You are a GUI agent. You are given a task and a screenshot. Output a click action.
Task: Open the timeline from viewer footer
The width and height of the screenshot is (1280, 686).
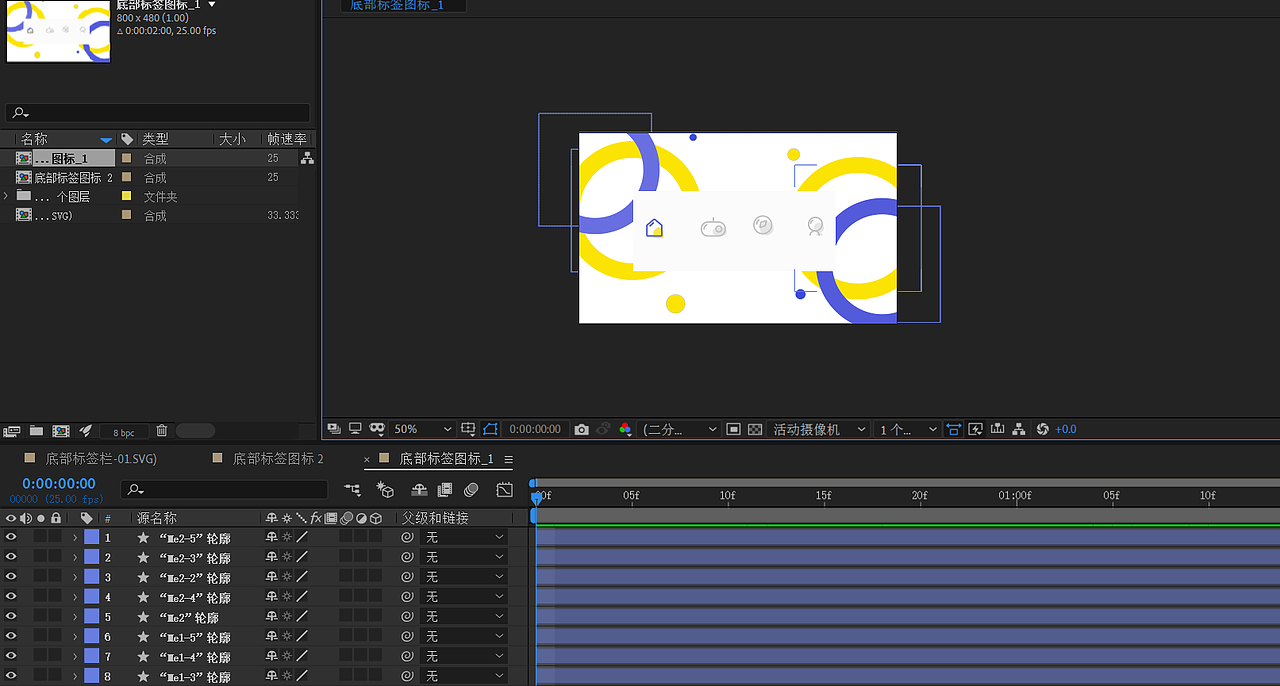pos(997,429)
